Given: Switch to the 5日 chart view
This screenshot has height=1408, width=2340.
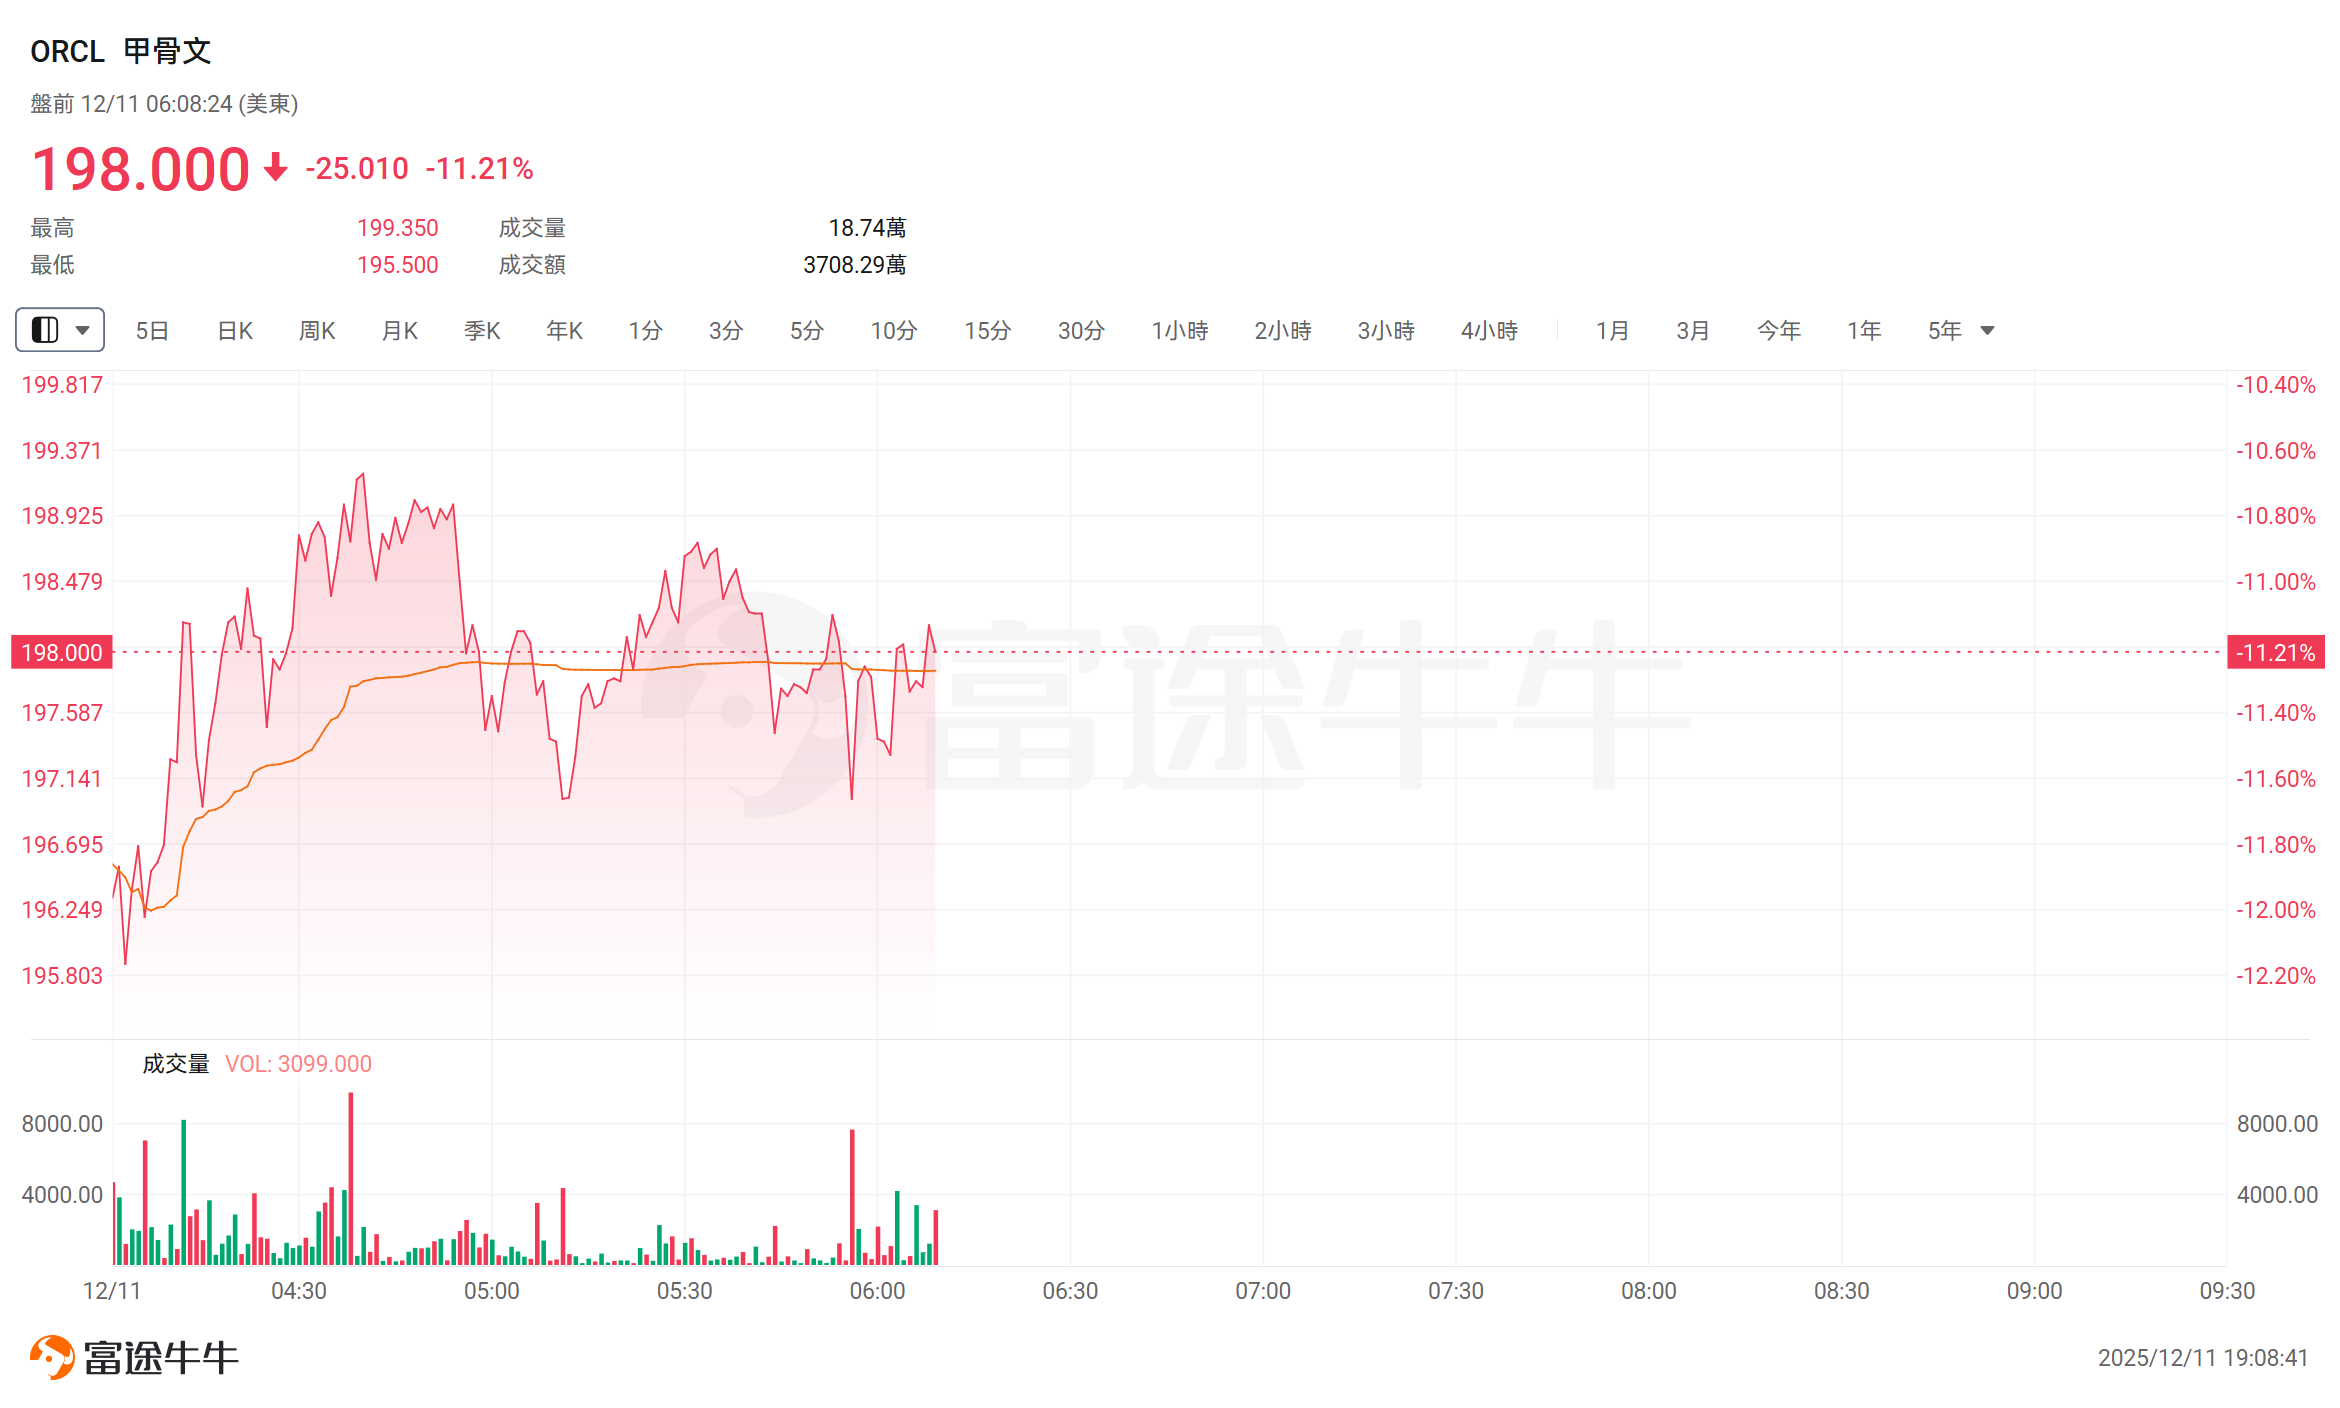Looking at the screenshot, I should pos(152,331).
